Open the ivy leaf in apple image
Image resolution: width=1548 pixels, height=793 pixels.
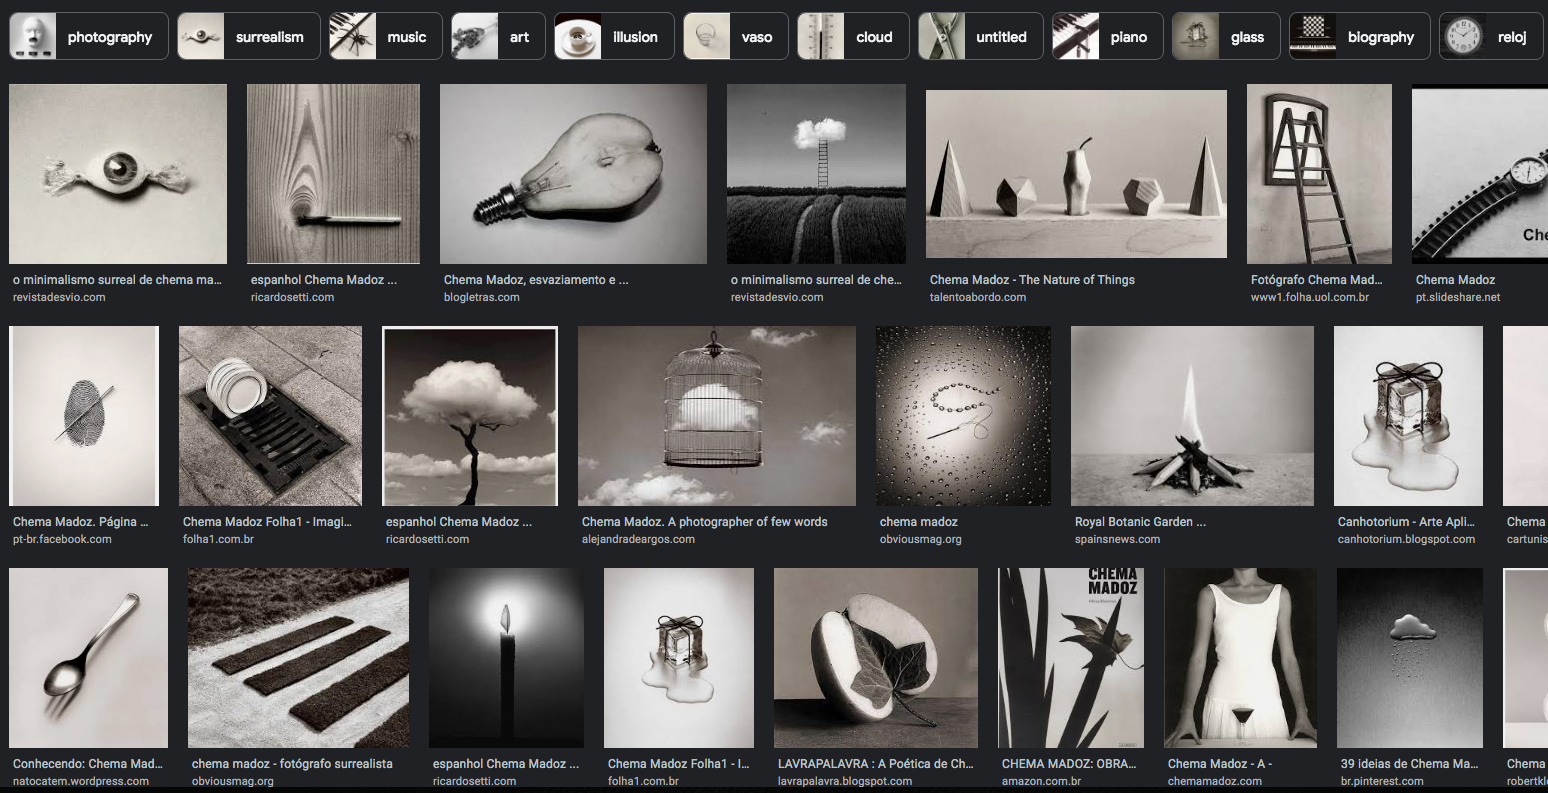[x=876, y=658]
